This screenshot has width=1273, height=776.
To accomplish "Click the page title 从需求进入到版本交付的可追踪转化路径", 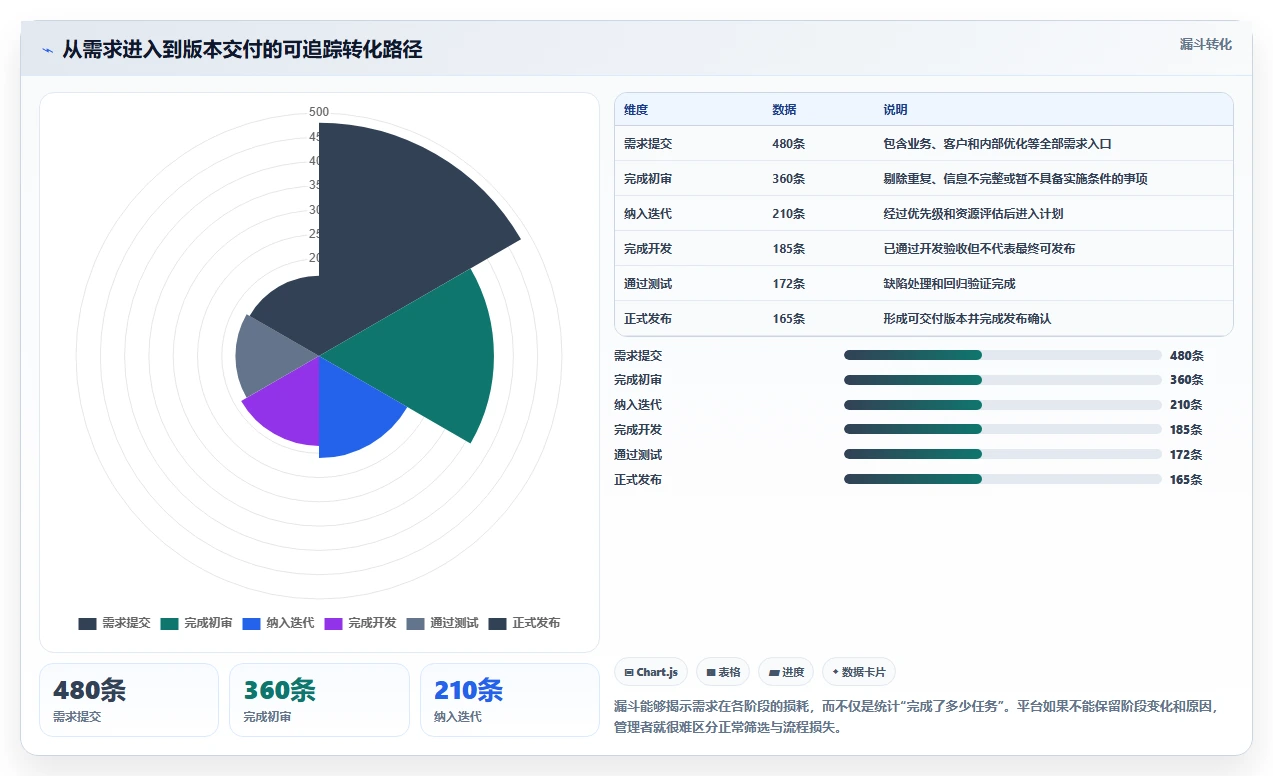I will (242, 50).
